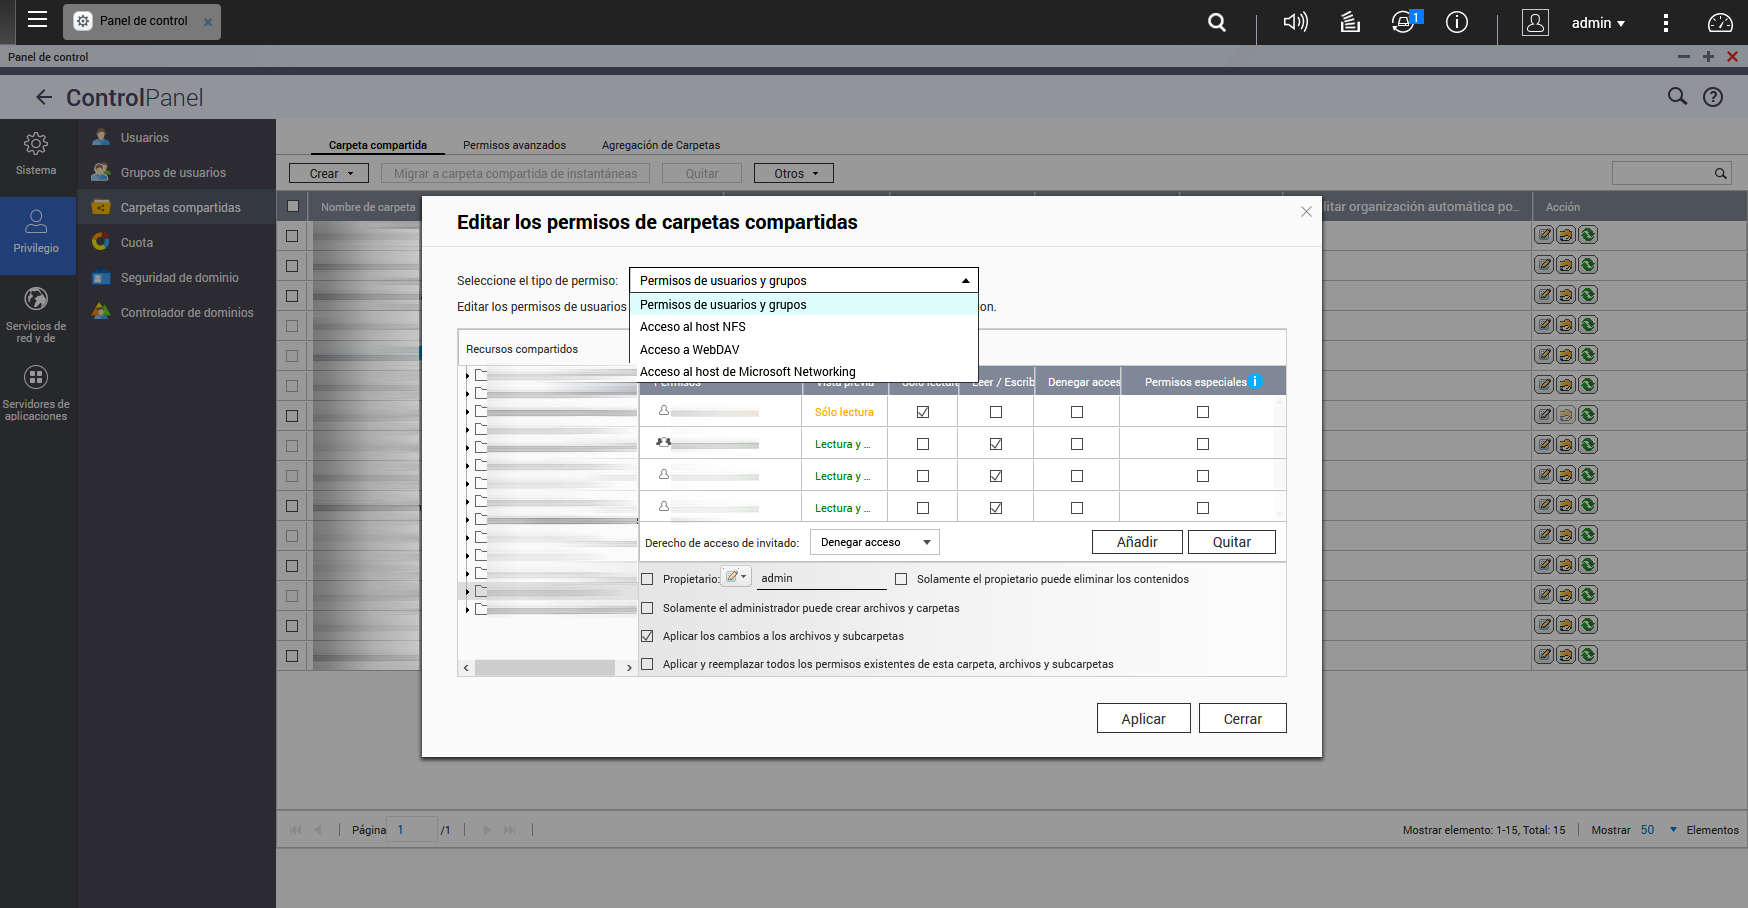Choose 'Acceso al host de Microsoft Networking'

(x=803, y=372)
